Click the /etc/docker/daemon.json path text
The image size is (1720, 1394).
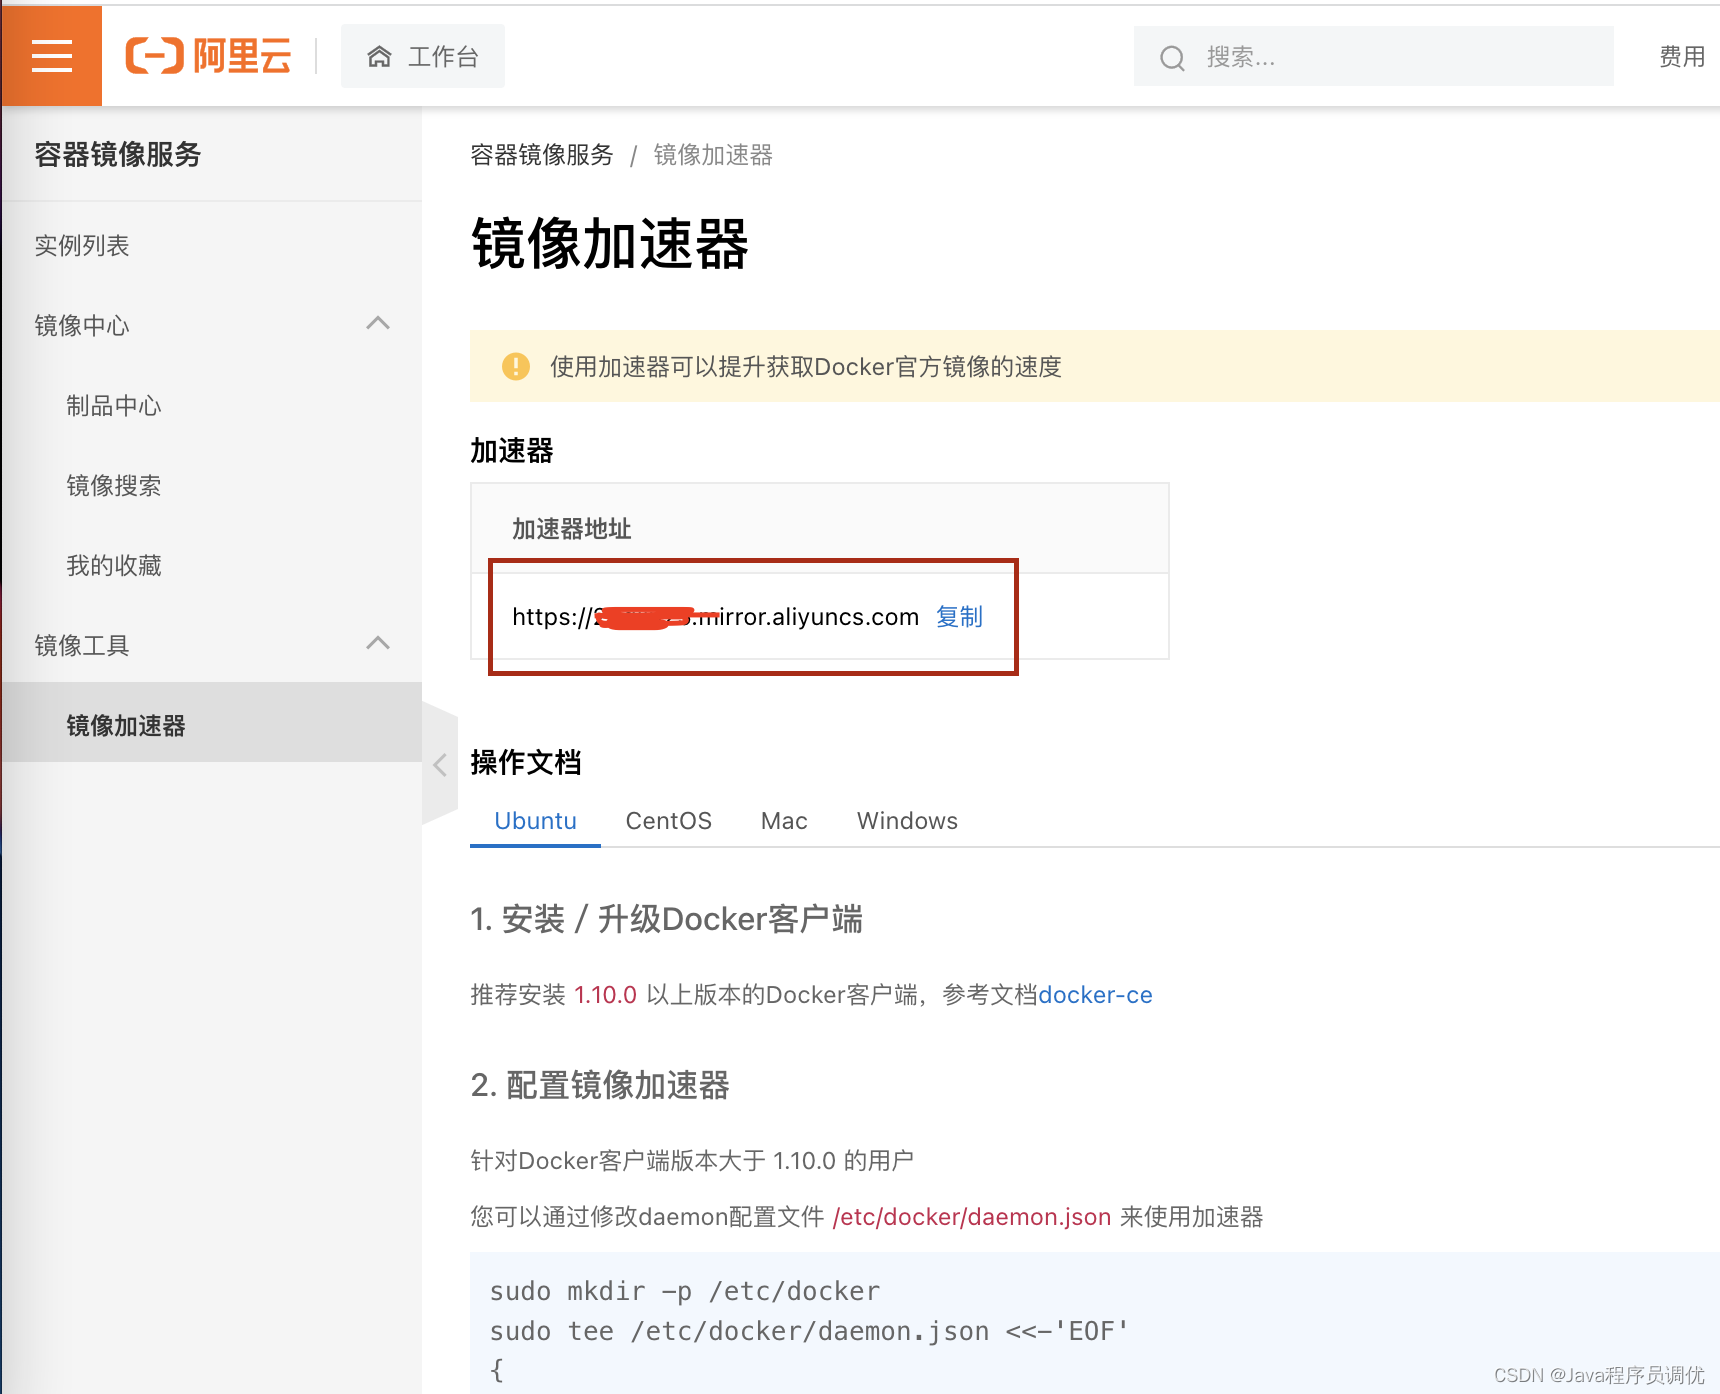972,1217
